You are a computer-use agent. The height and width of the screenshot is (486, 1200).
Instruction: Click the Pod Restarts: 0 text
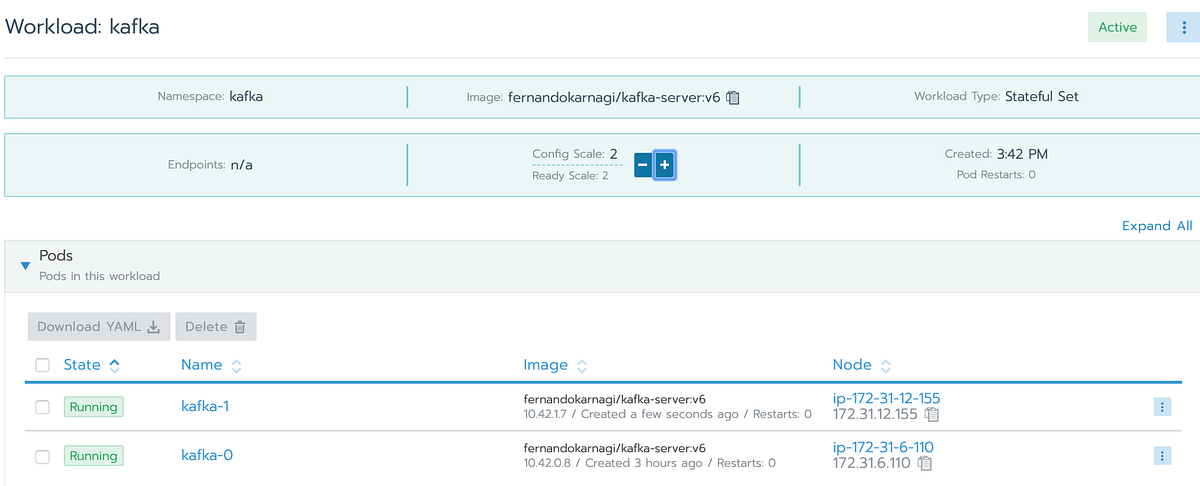996,174
